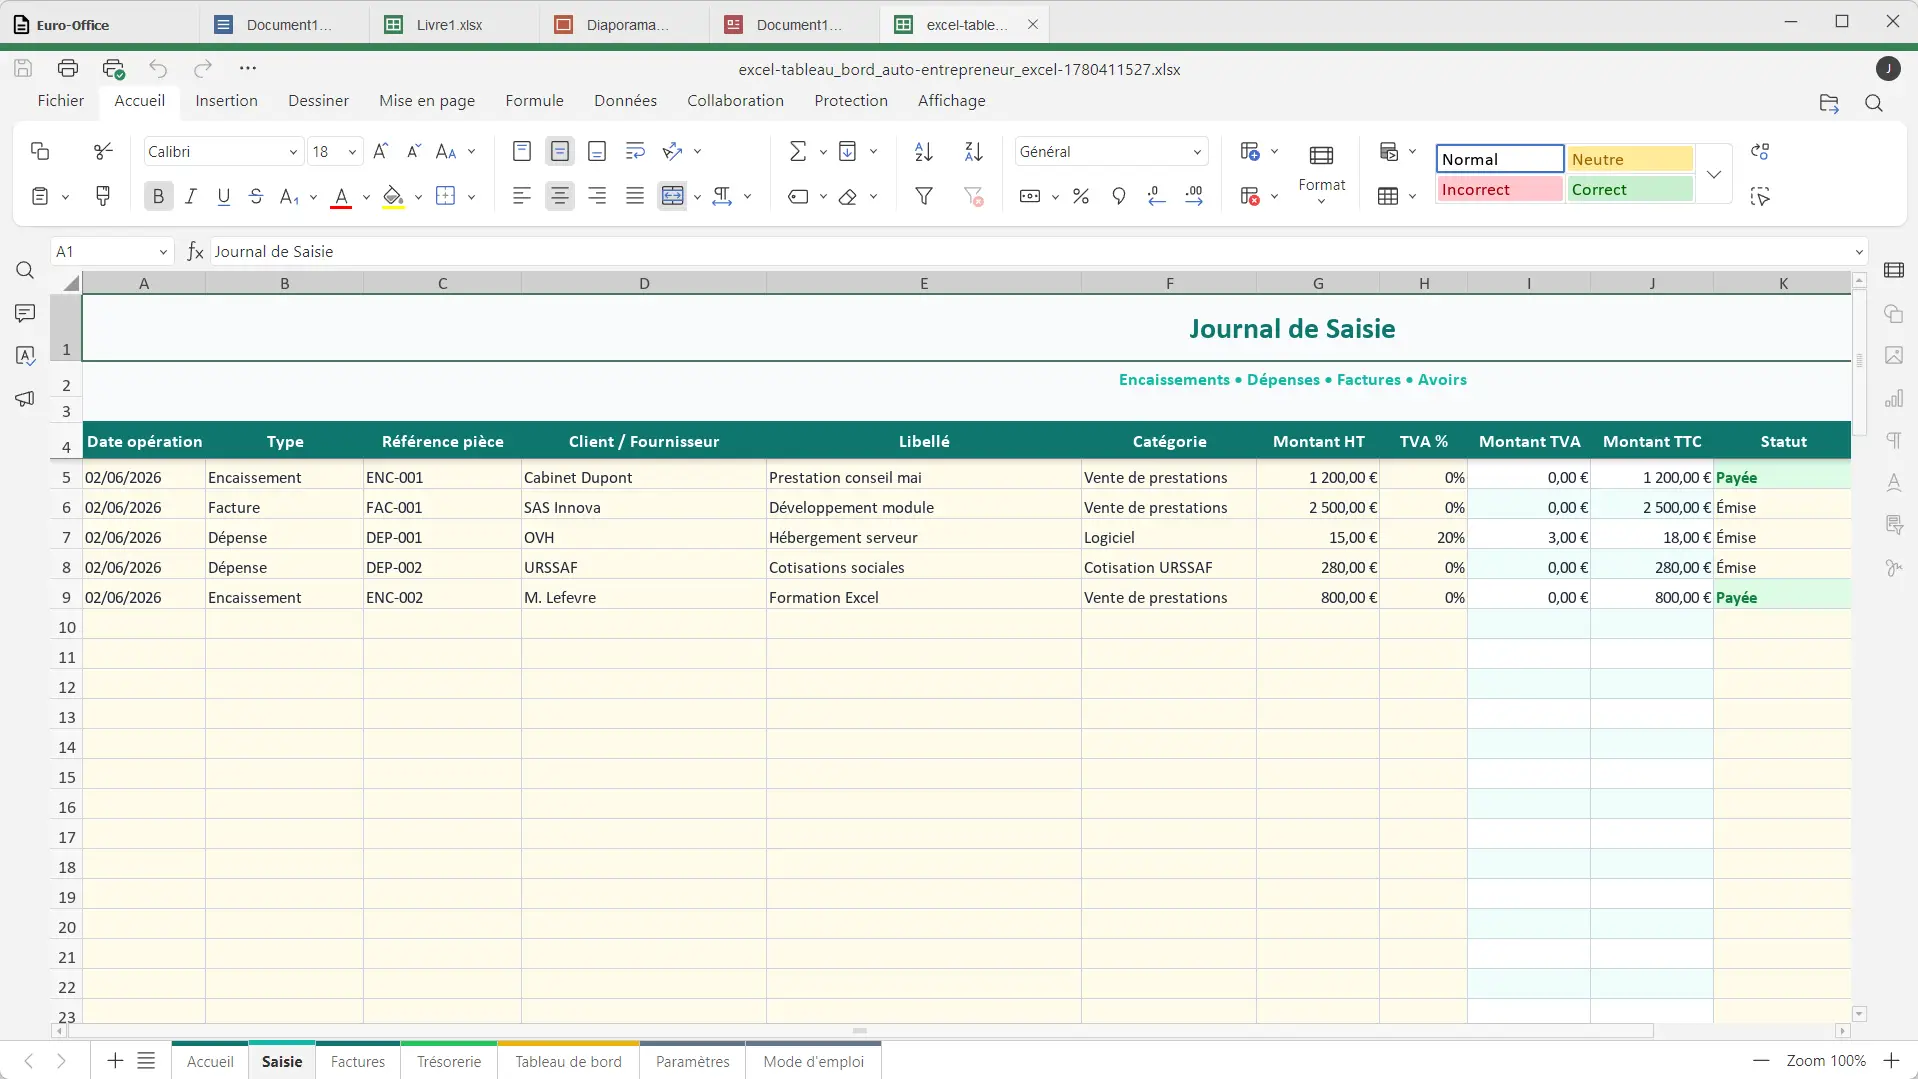
Task: Click the Cut scissors icon
Action: point(103,151)
